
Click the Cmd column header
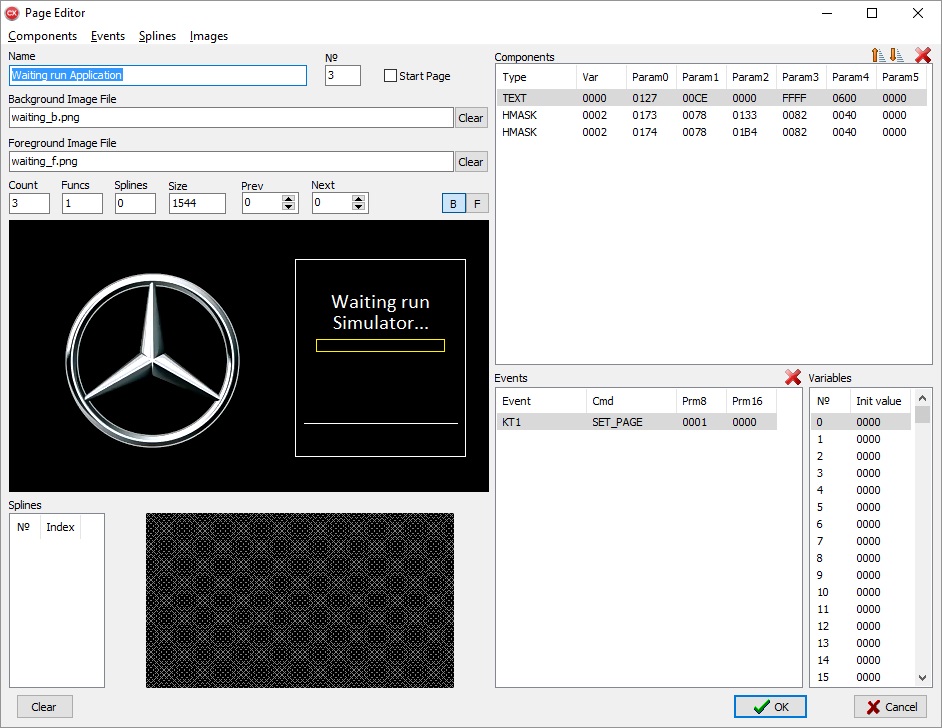(x=631, y=401)
